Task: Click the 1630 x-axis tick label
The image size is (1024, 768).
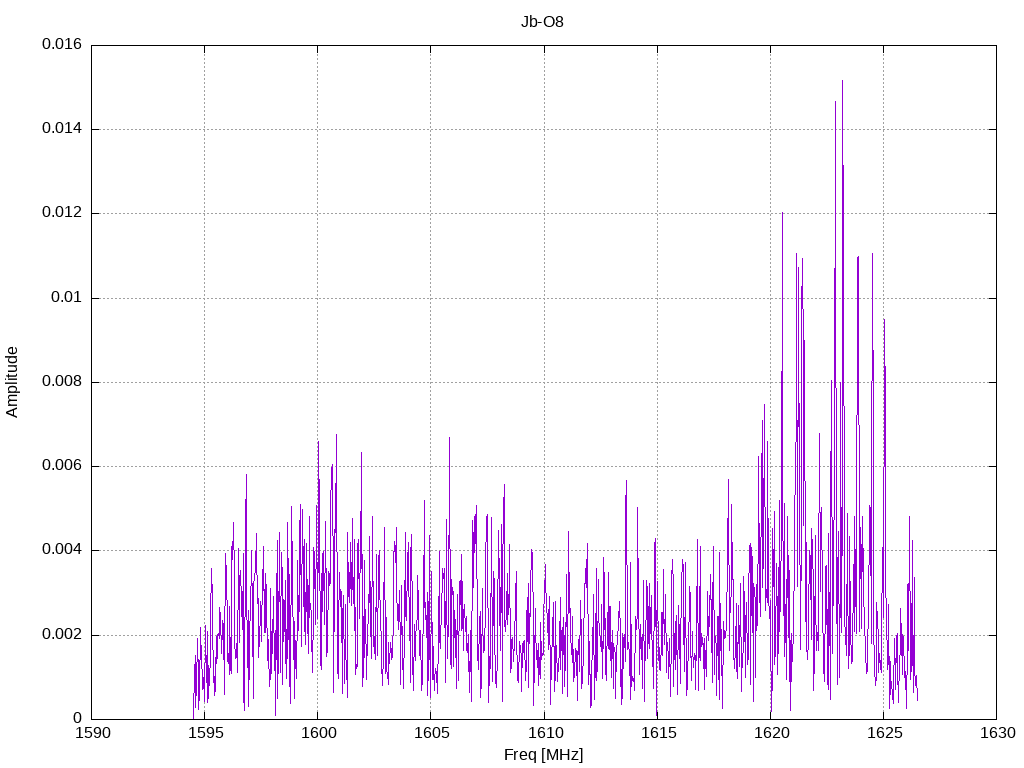Action: [998, 733]
